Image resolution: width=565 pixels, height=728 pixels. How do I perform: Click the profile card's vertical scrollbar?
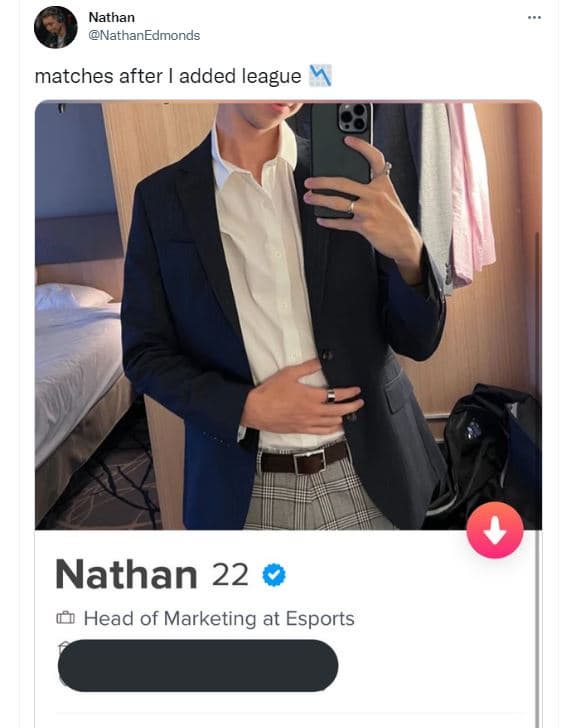click(x=538, y=629)
